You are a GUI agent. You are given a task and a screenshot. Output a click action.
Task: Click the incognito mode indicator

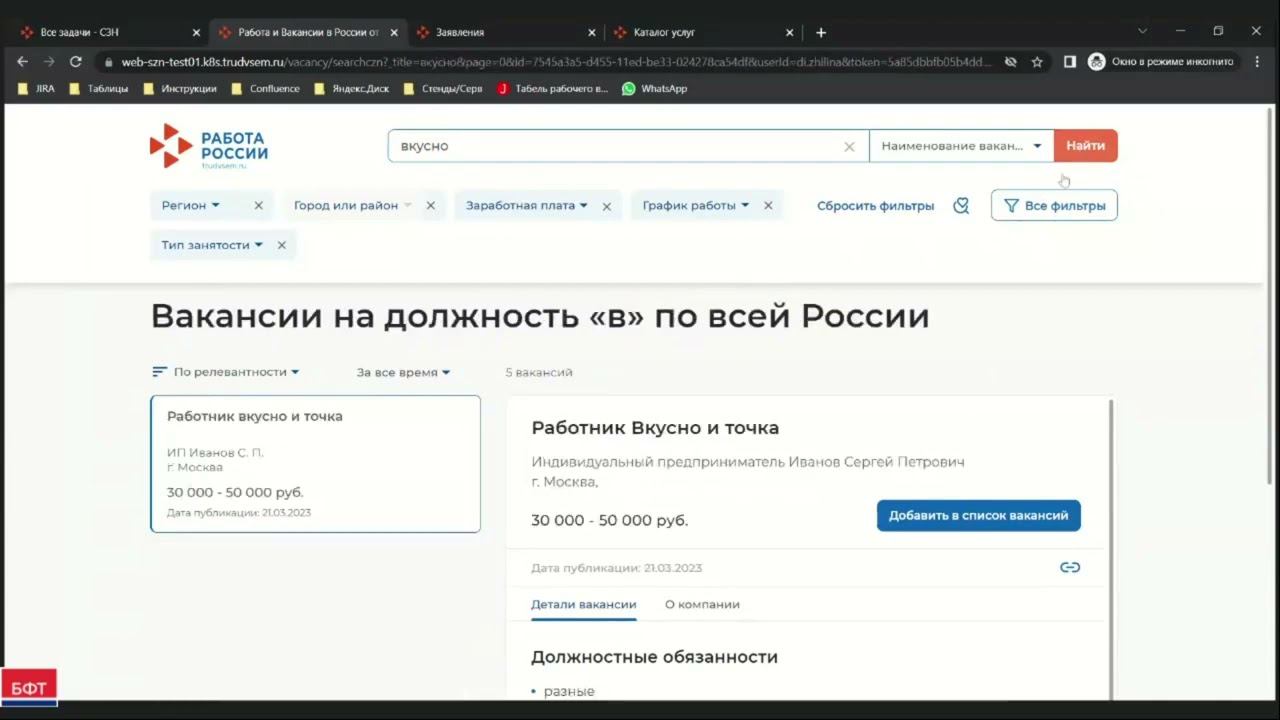1162,62
